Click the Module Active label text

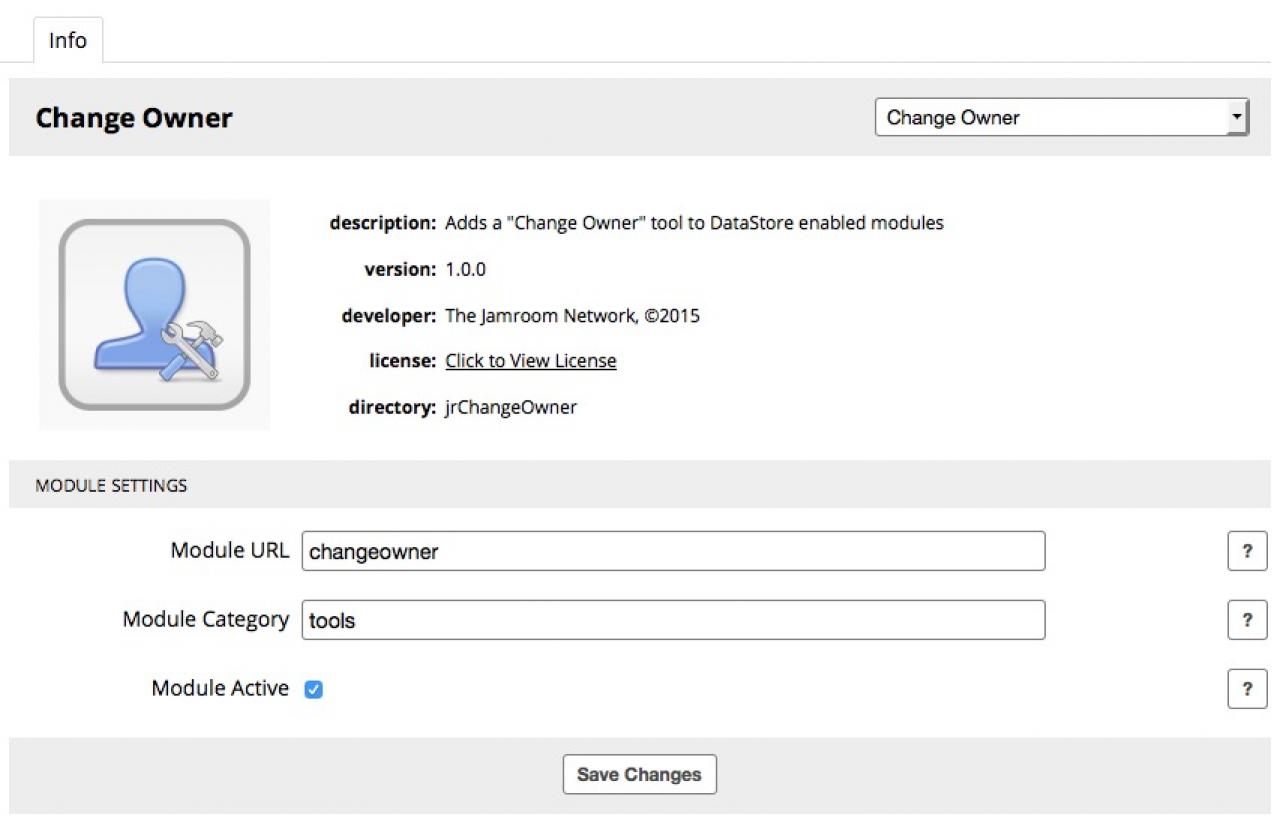[x=220, y=688]
